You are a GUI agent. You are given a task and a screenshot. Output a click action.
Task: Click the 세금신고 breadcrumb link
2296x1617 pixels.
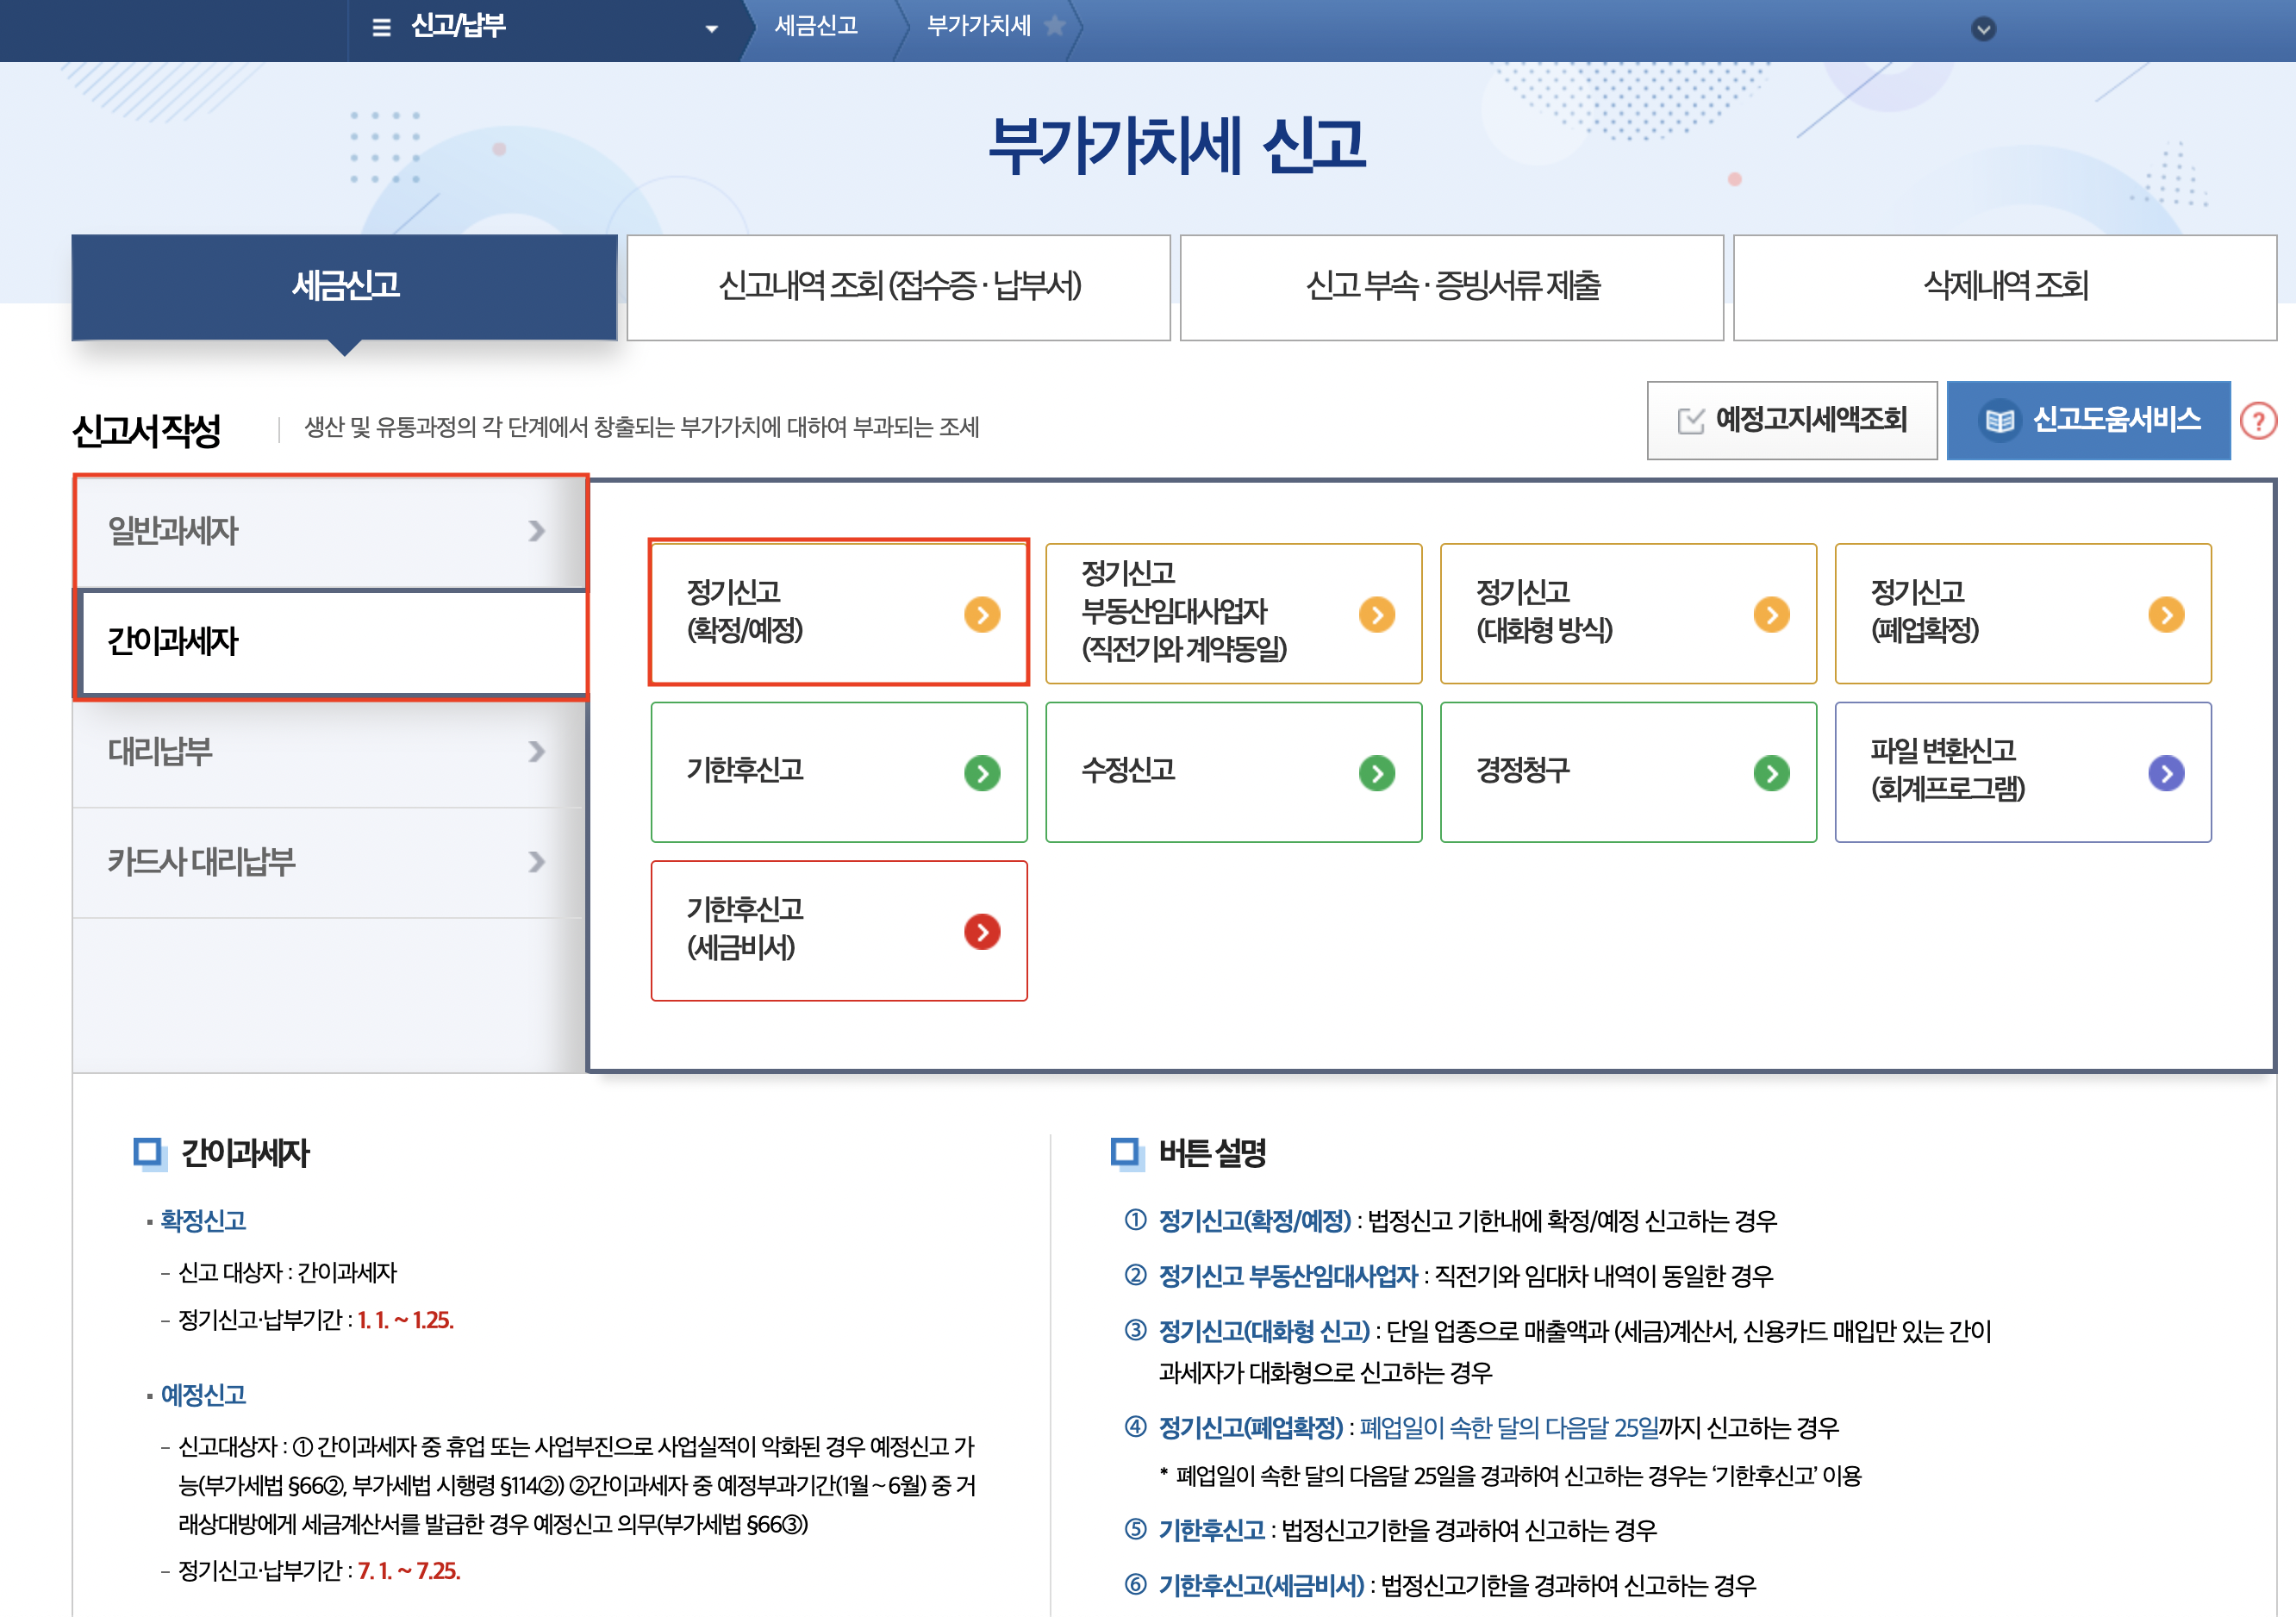(x=816, y=26)
